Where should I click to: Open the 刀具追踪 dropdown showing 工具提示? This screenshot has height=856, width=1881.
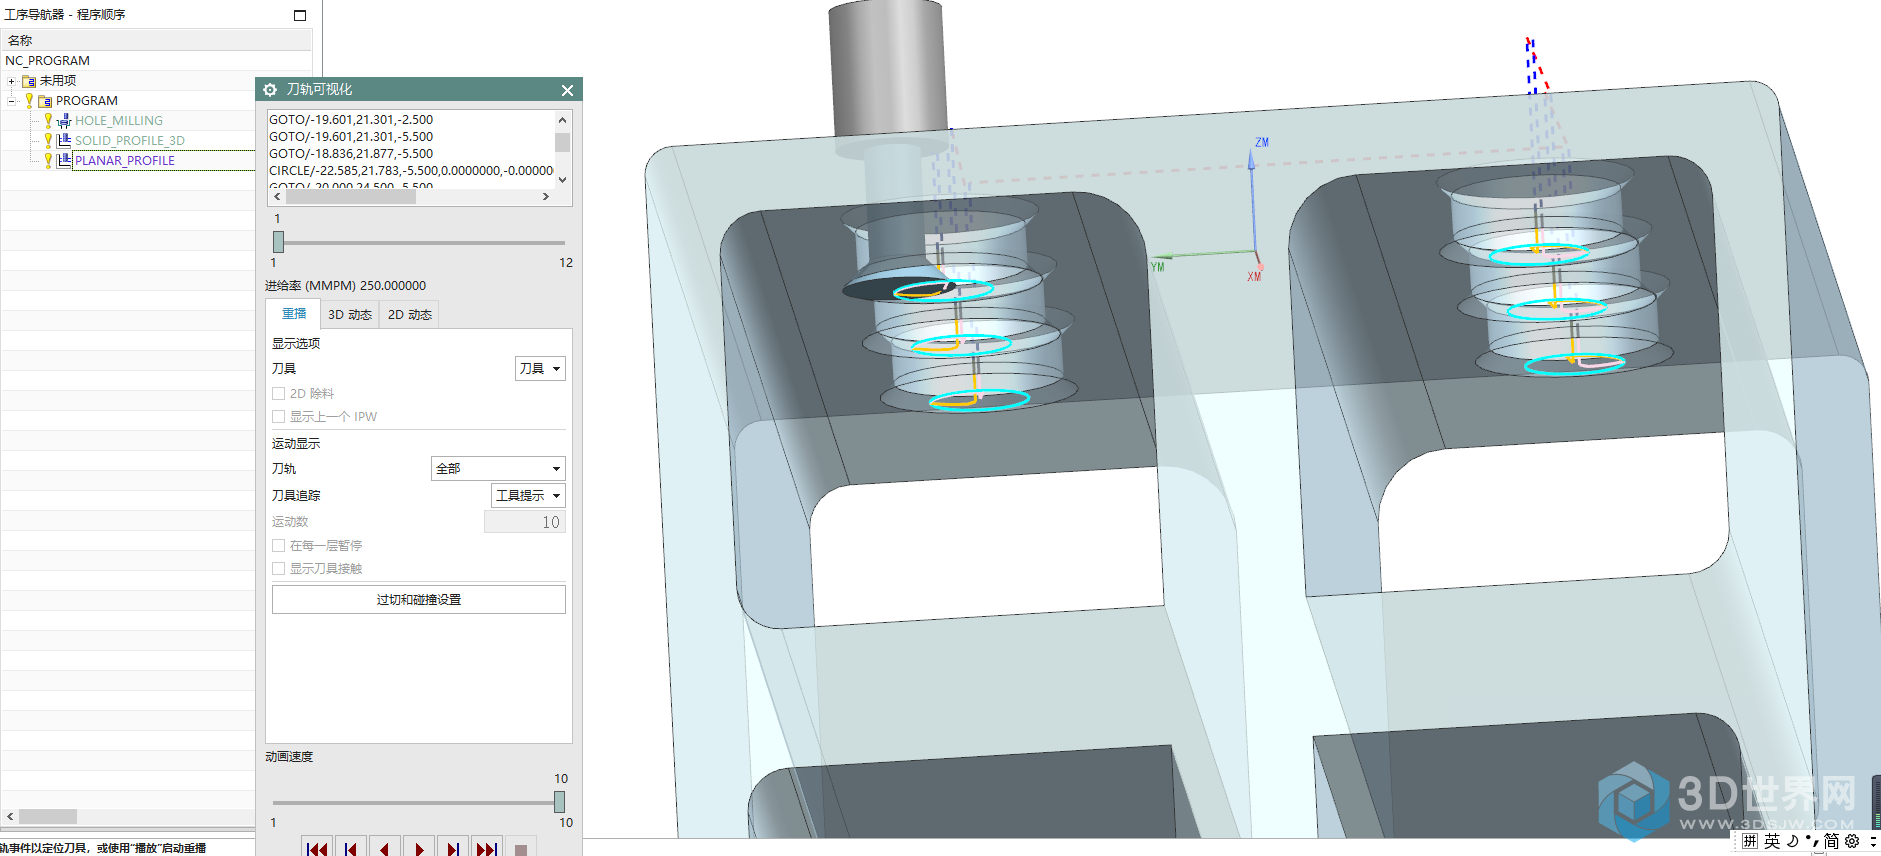tap(528, 496)
